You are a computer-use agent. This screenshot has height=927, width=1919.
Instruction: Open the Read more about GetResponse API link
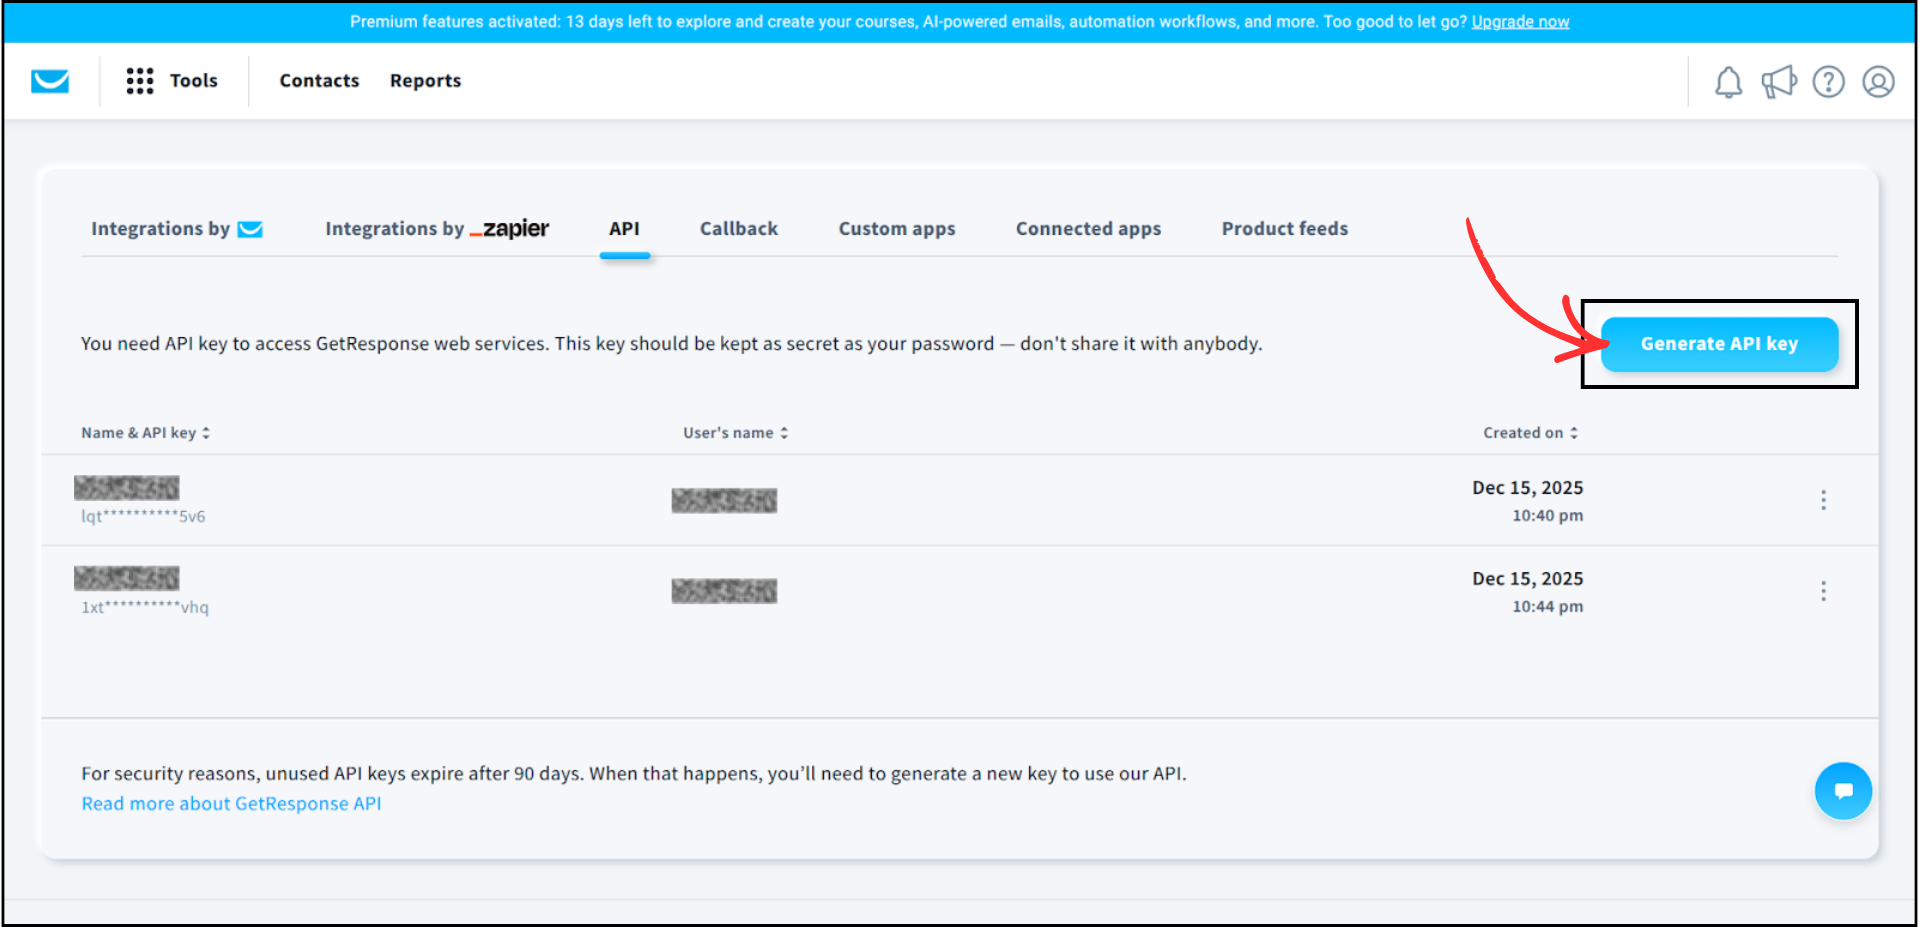(231, 803)
